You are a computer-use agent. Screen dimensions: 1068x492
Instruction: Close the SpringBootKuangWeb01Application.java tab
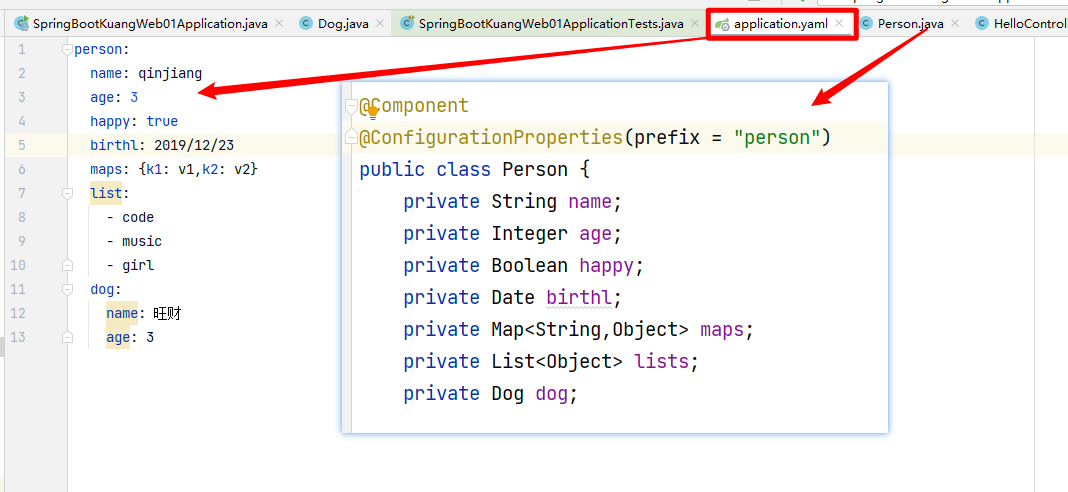click(x=279, y=24)
